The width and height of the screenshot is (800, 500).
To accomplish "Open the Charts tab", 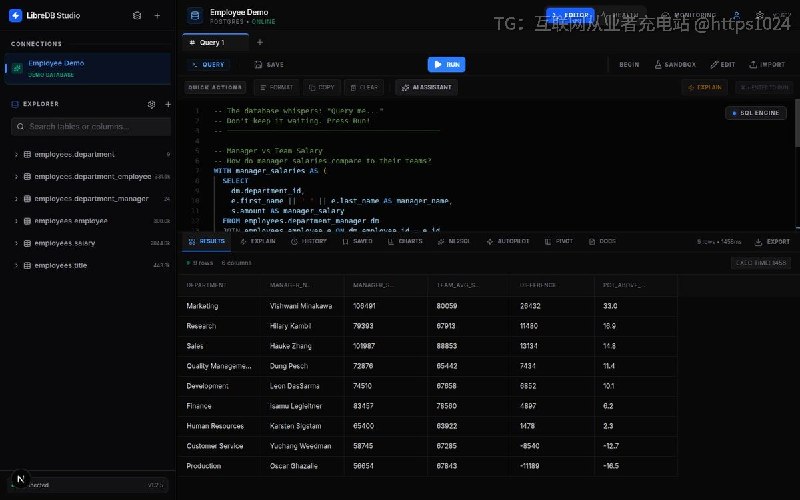I will pyautogui.click(x=405, y=241).
